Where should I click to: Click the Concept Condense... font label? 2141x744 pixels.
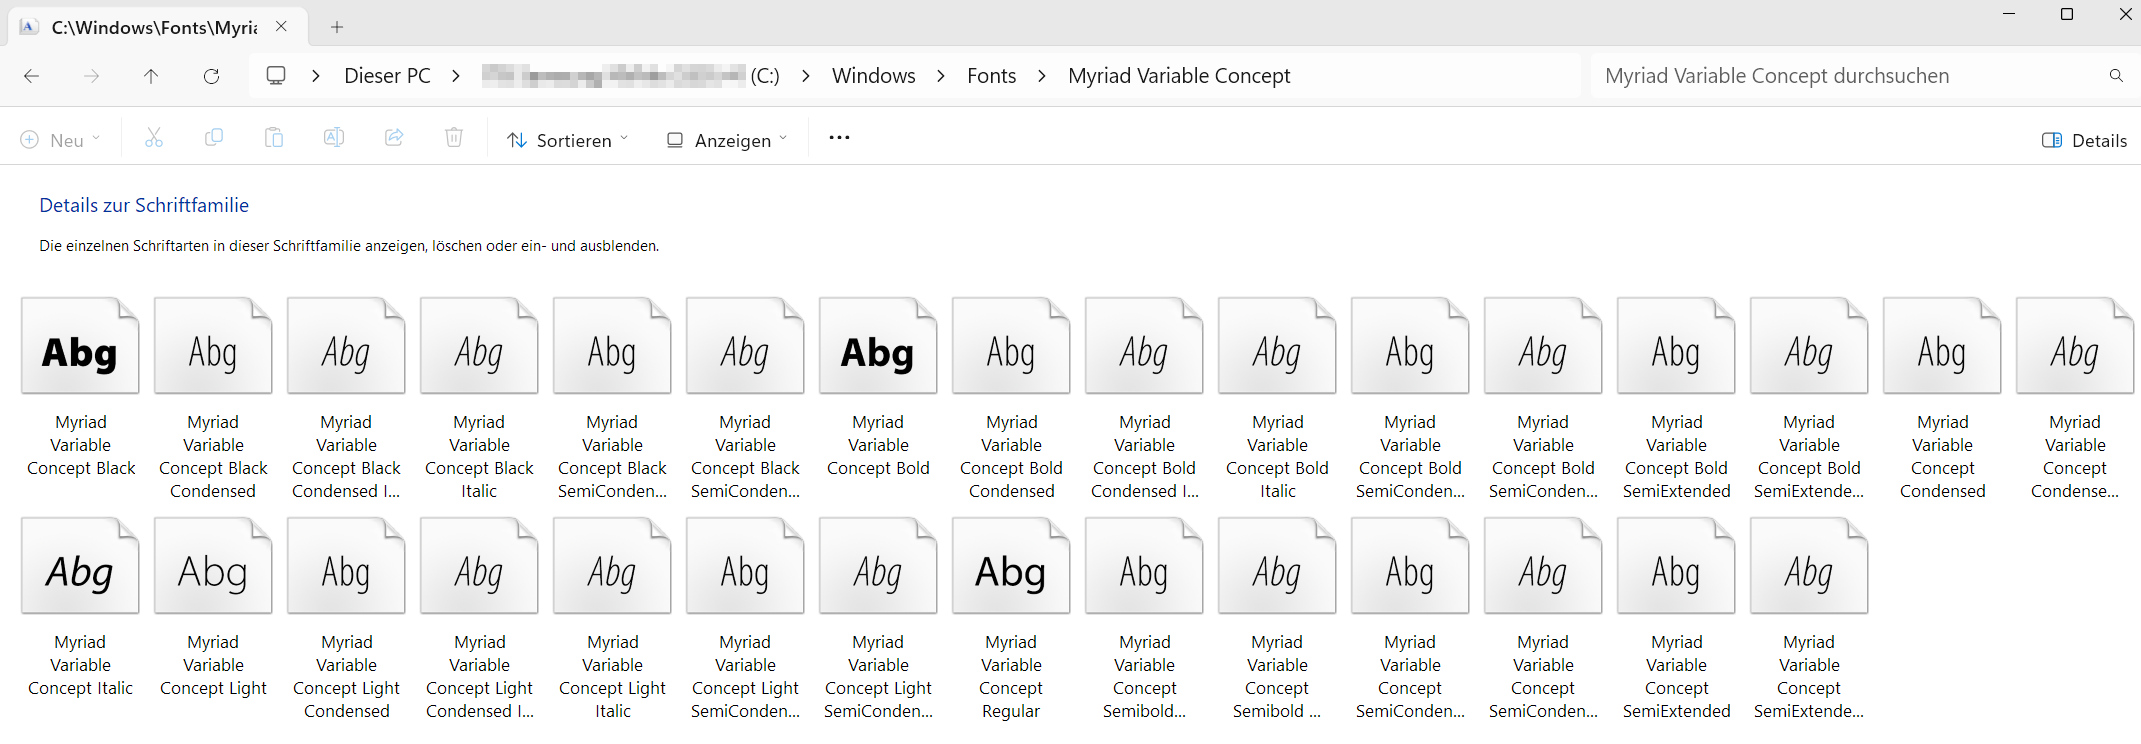tap(2075, 457)
